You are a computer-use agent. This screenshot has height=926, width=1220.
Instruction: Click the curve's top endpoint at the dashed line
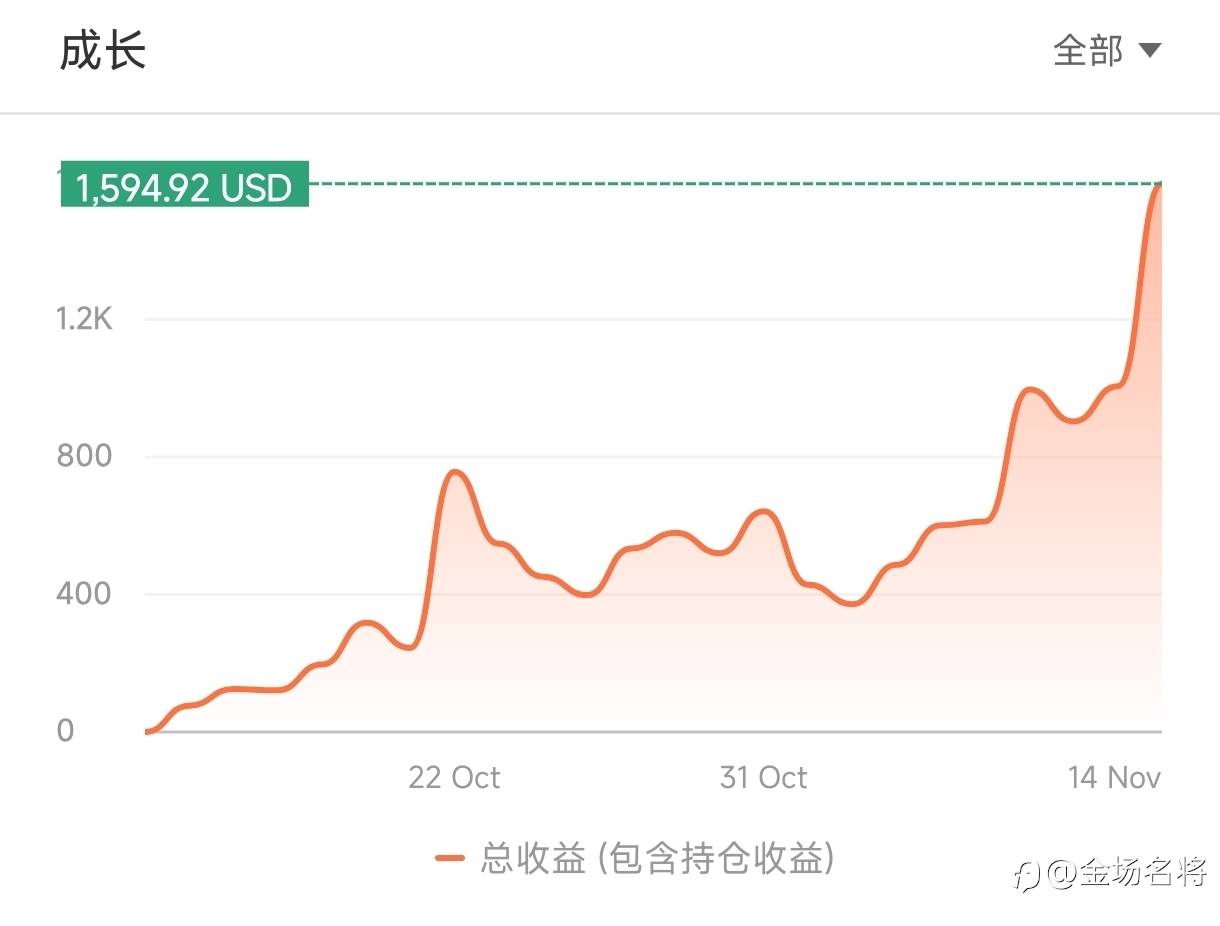click(1159, 185)
